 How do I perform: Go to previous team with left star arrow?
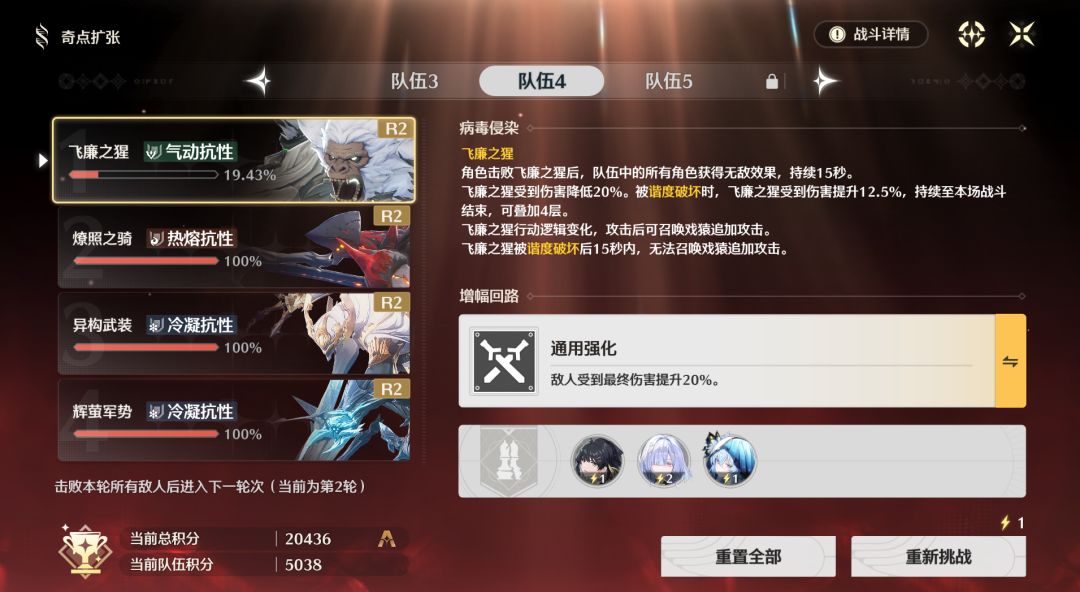click(x=259, y=81)
